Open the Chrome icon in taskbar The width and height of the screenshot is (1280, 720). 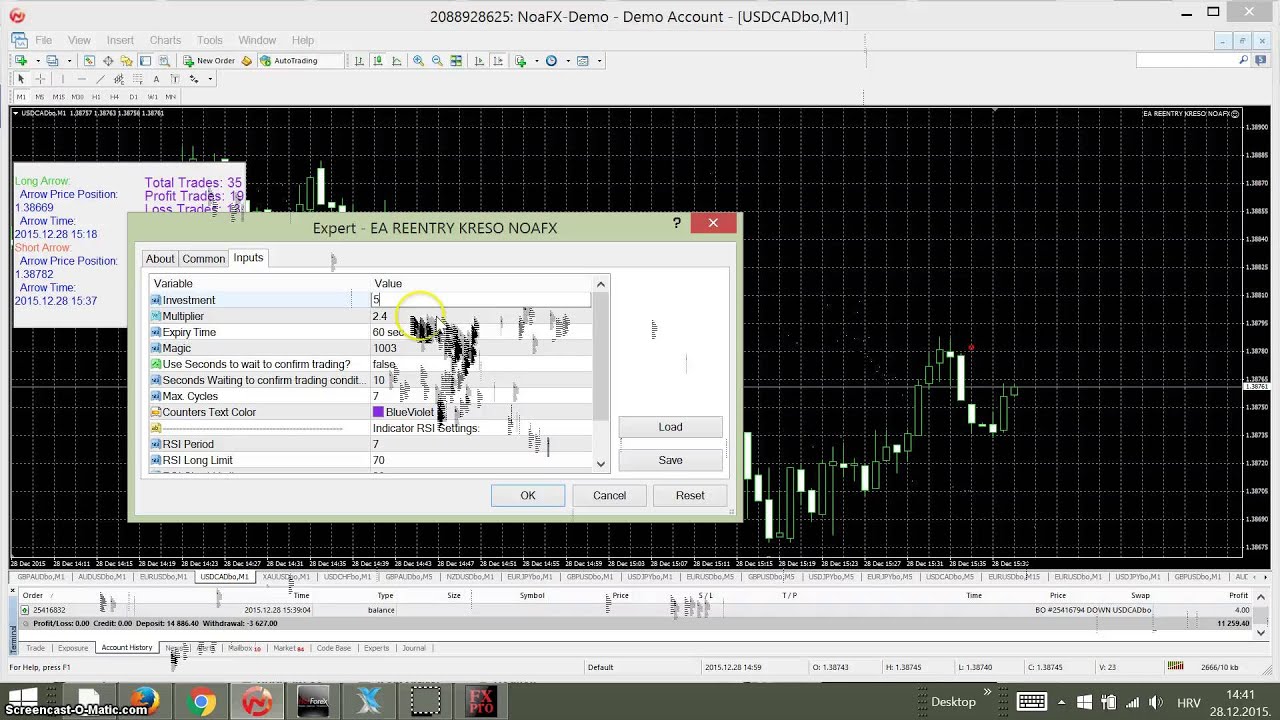[200, 701]
